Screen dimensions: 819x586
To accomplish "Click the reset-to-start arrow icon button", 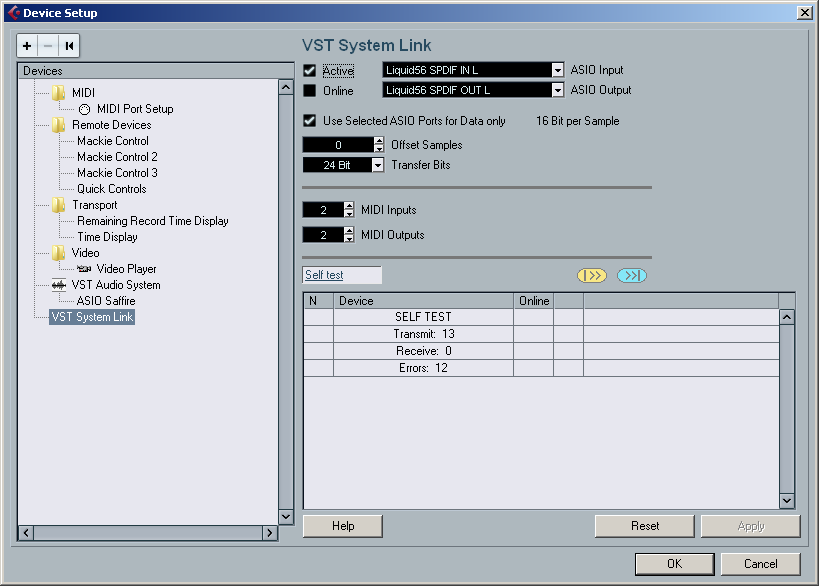I will (69, 46).
